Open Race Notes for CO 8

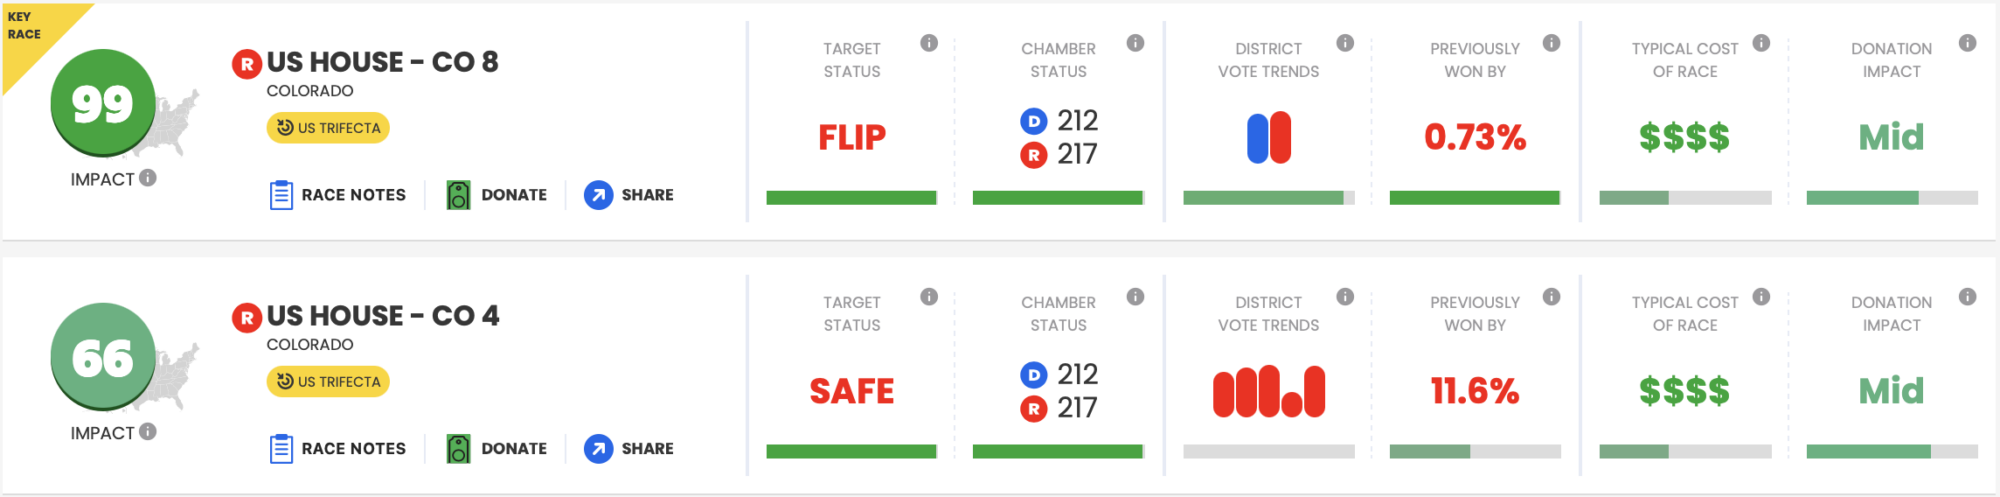[x=338, y=195]
